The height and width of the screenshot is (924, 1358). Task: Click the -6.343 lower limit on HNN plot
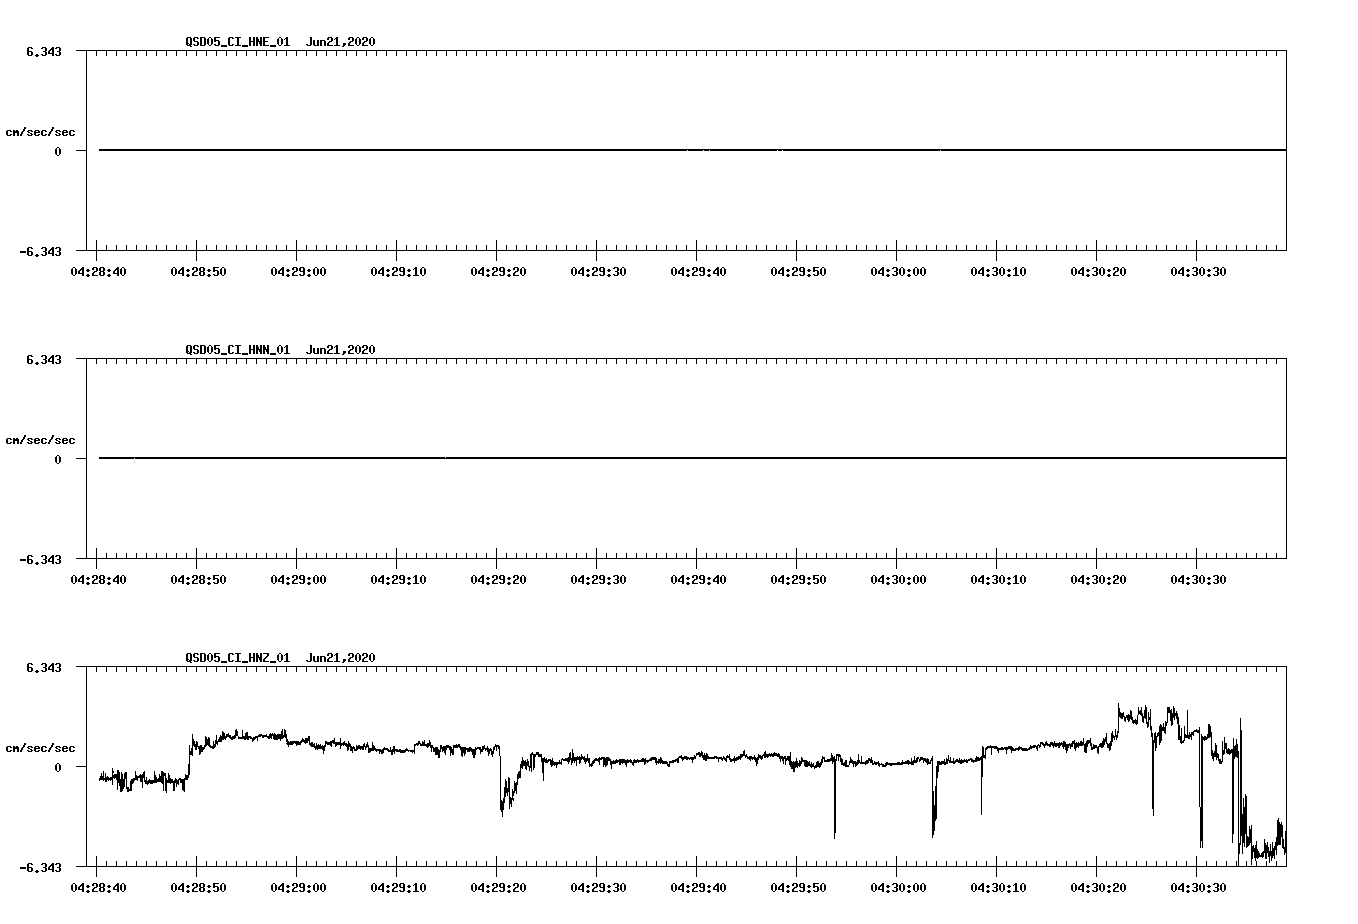41,559
